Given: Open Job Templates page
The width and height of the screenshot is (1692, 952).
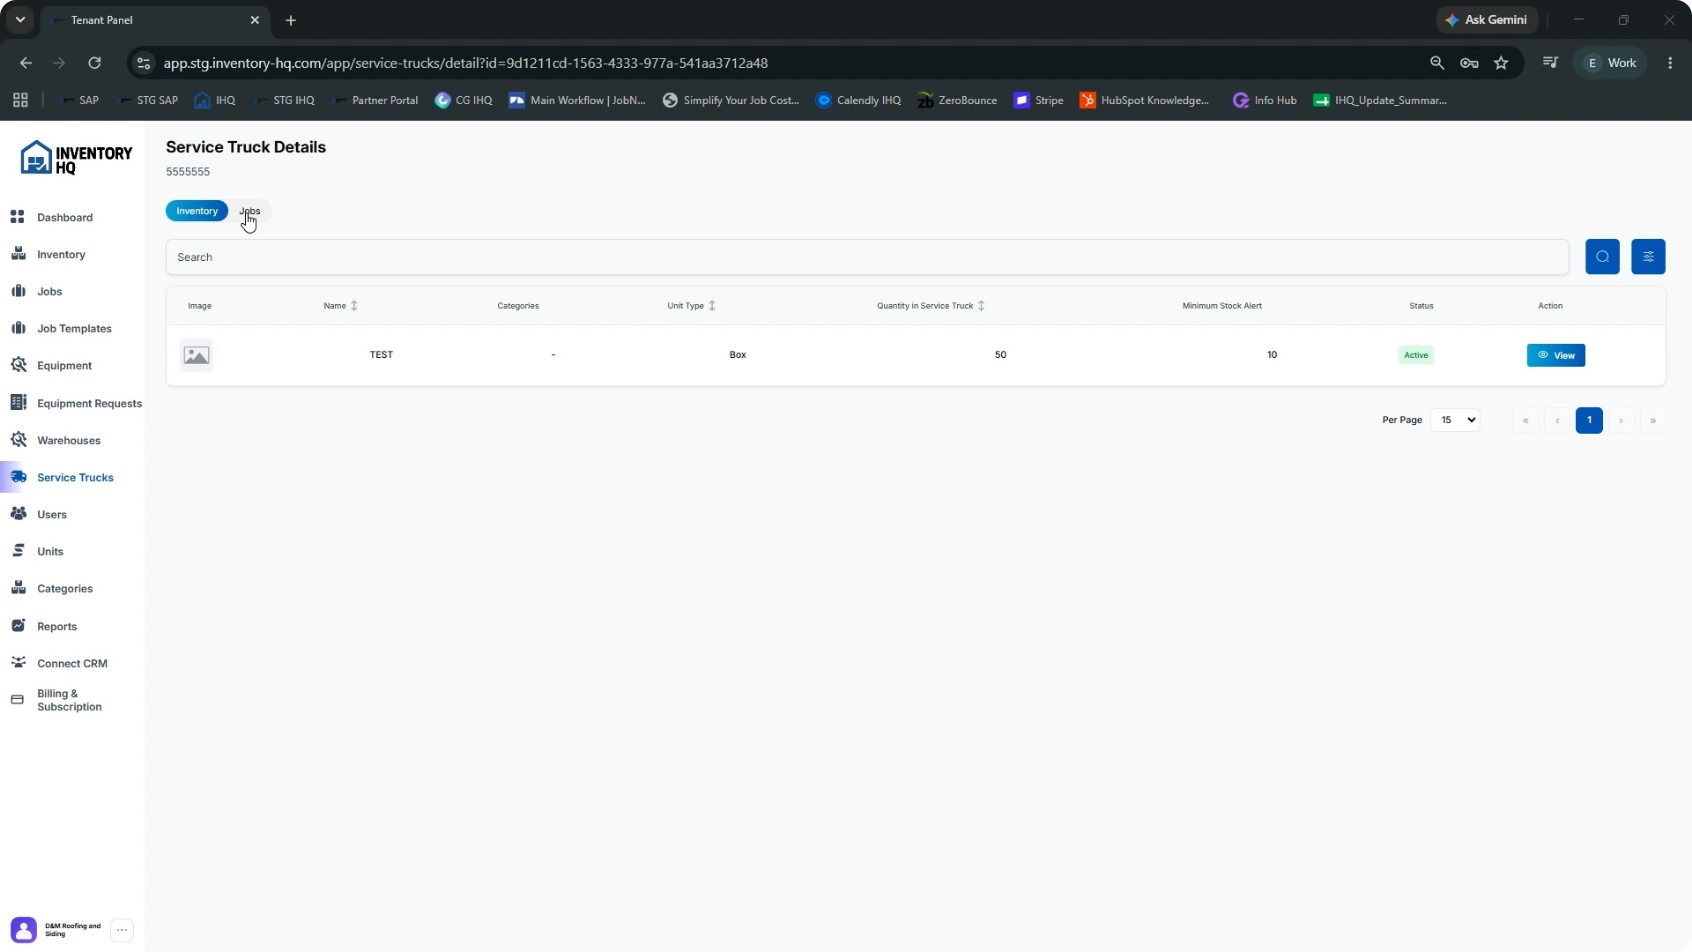Looking at the screenshot, I should [x=74, y=328].
